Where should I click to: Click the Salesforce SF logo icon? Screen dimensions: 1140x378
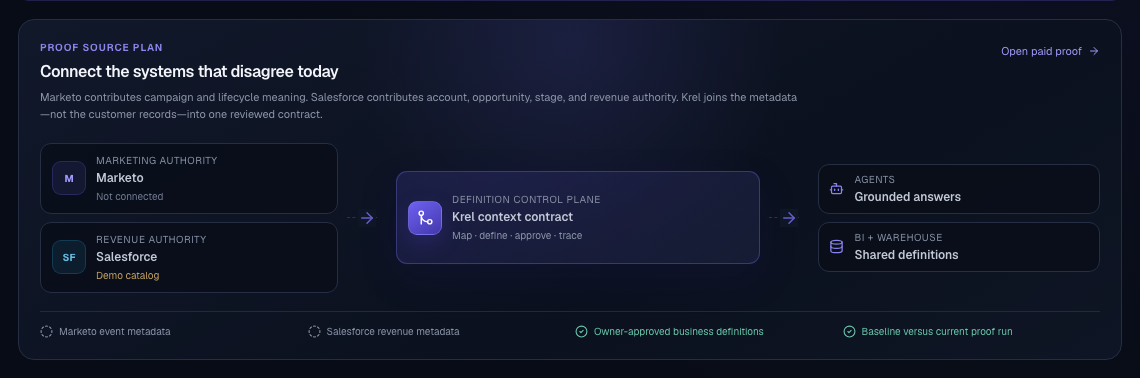[69, 257]
